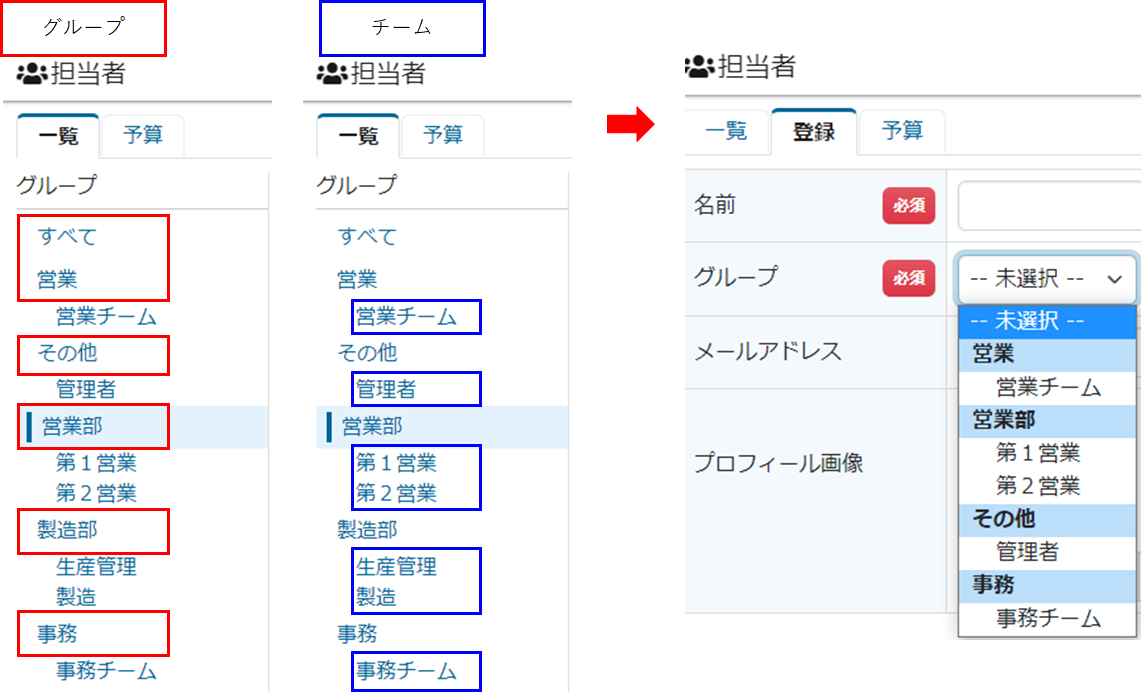Image resolution: width=1141 pixels, height=692 pixels.
Task: Select 営業チーム in the left panel group list
Action: tap(106, 317)
